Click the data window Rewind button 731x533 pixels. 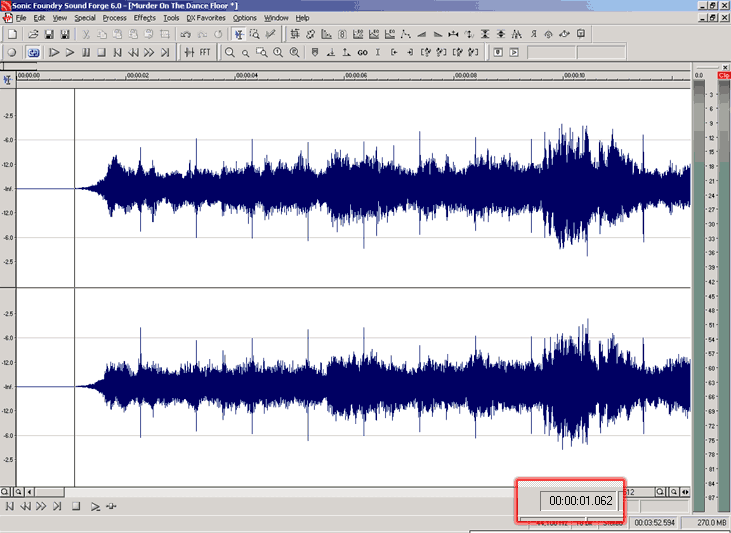(25, 506)
